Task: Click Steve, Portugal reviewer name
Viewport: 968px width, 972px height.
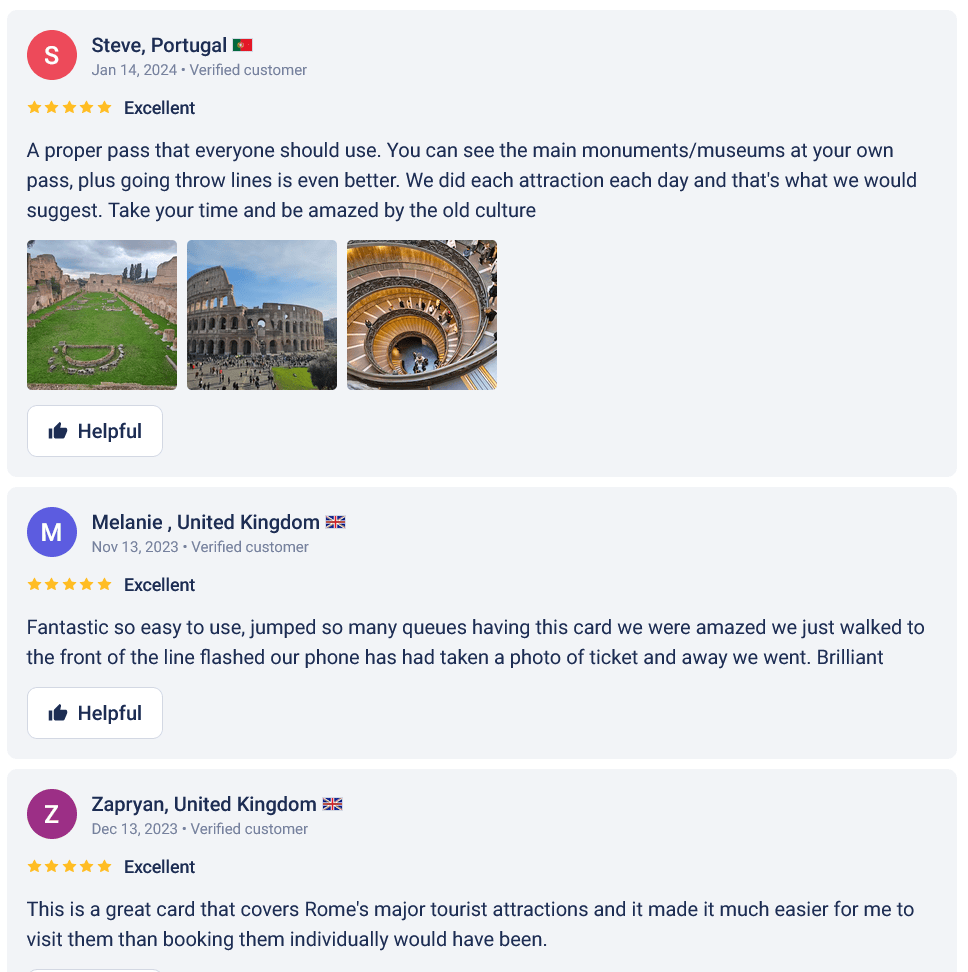Action: tap(158, 44)
